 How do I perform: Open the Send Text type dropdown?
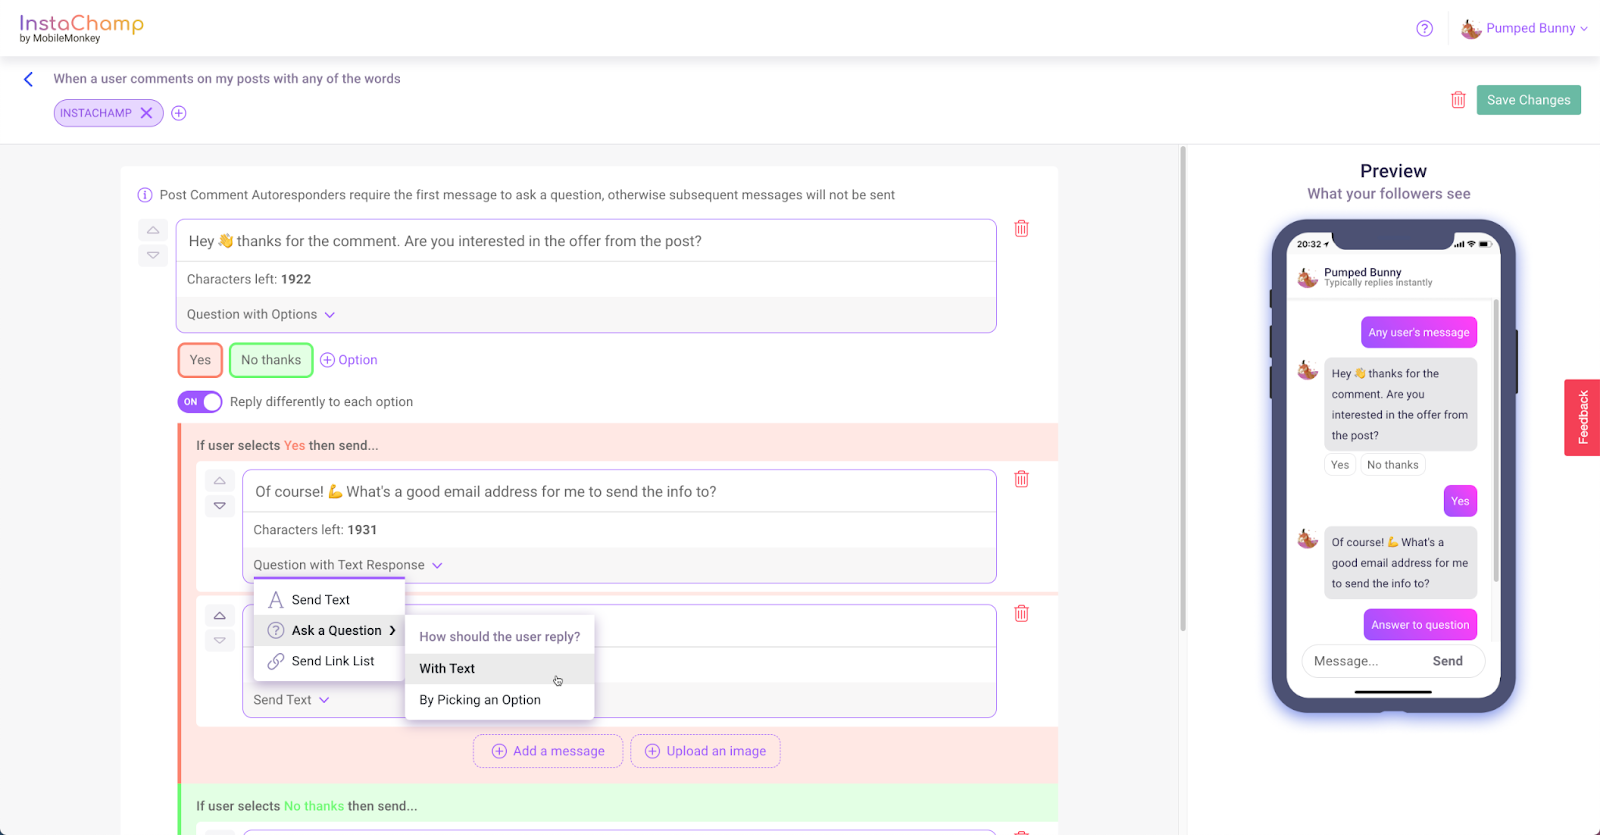pos(291,700)
